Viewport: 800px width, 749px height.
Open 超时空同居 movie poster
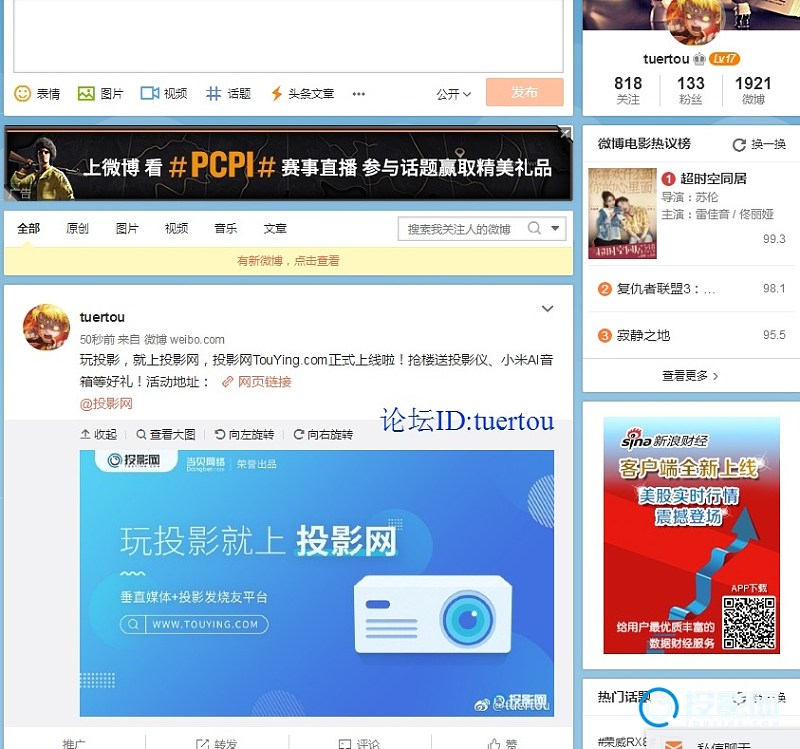[622, 213]
